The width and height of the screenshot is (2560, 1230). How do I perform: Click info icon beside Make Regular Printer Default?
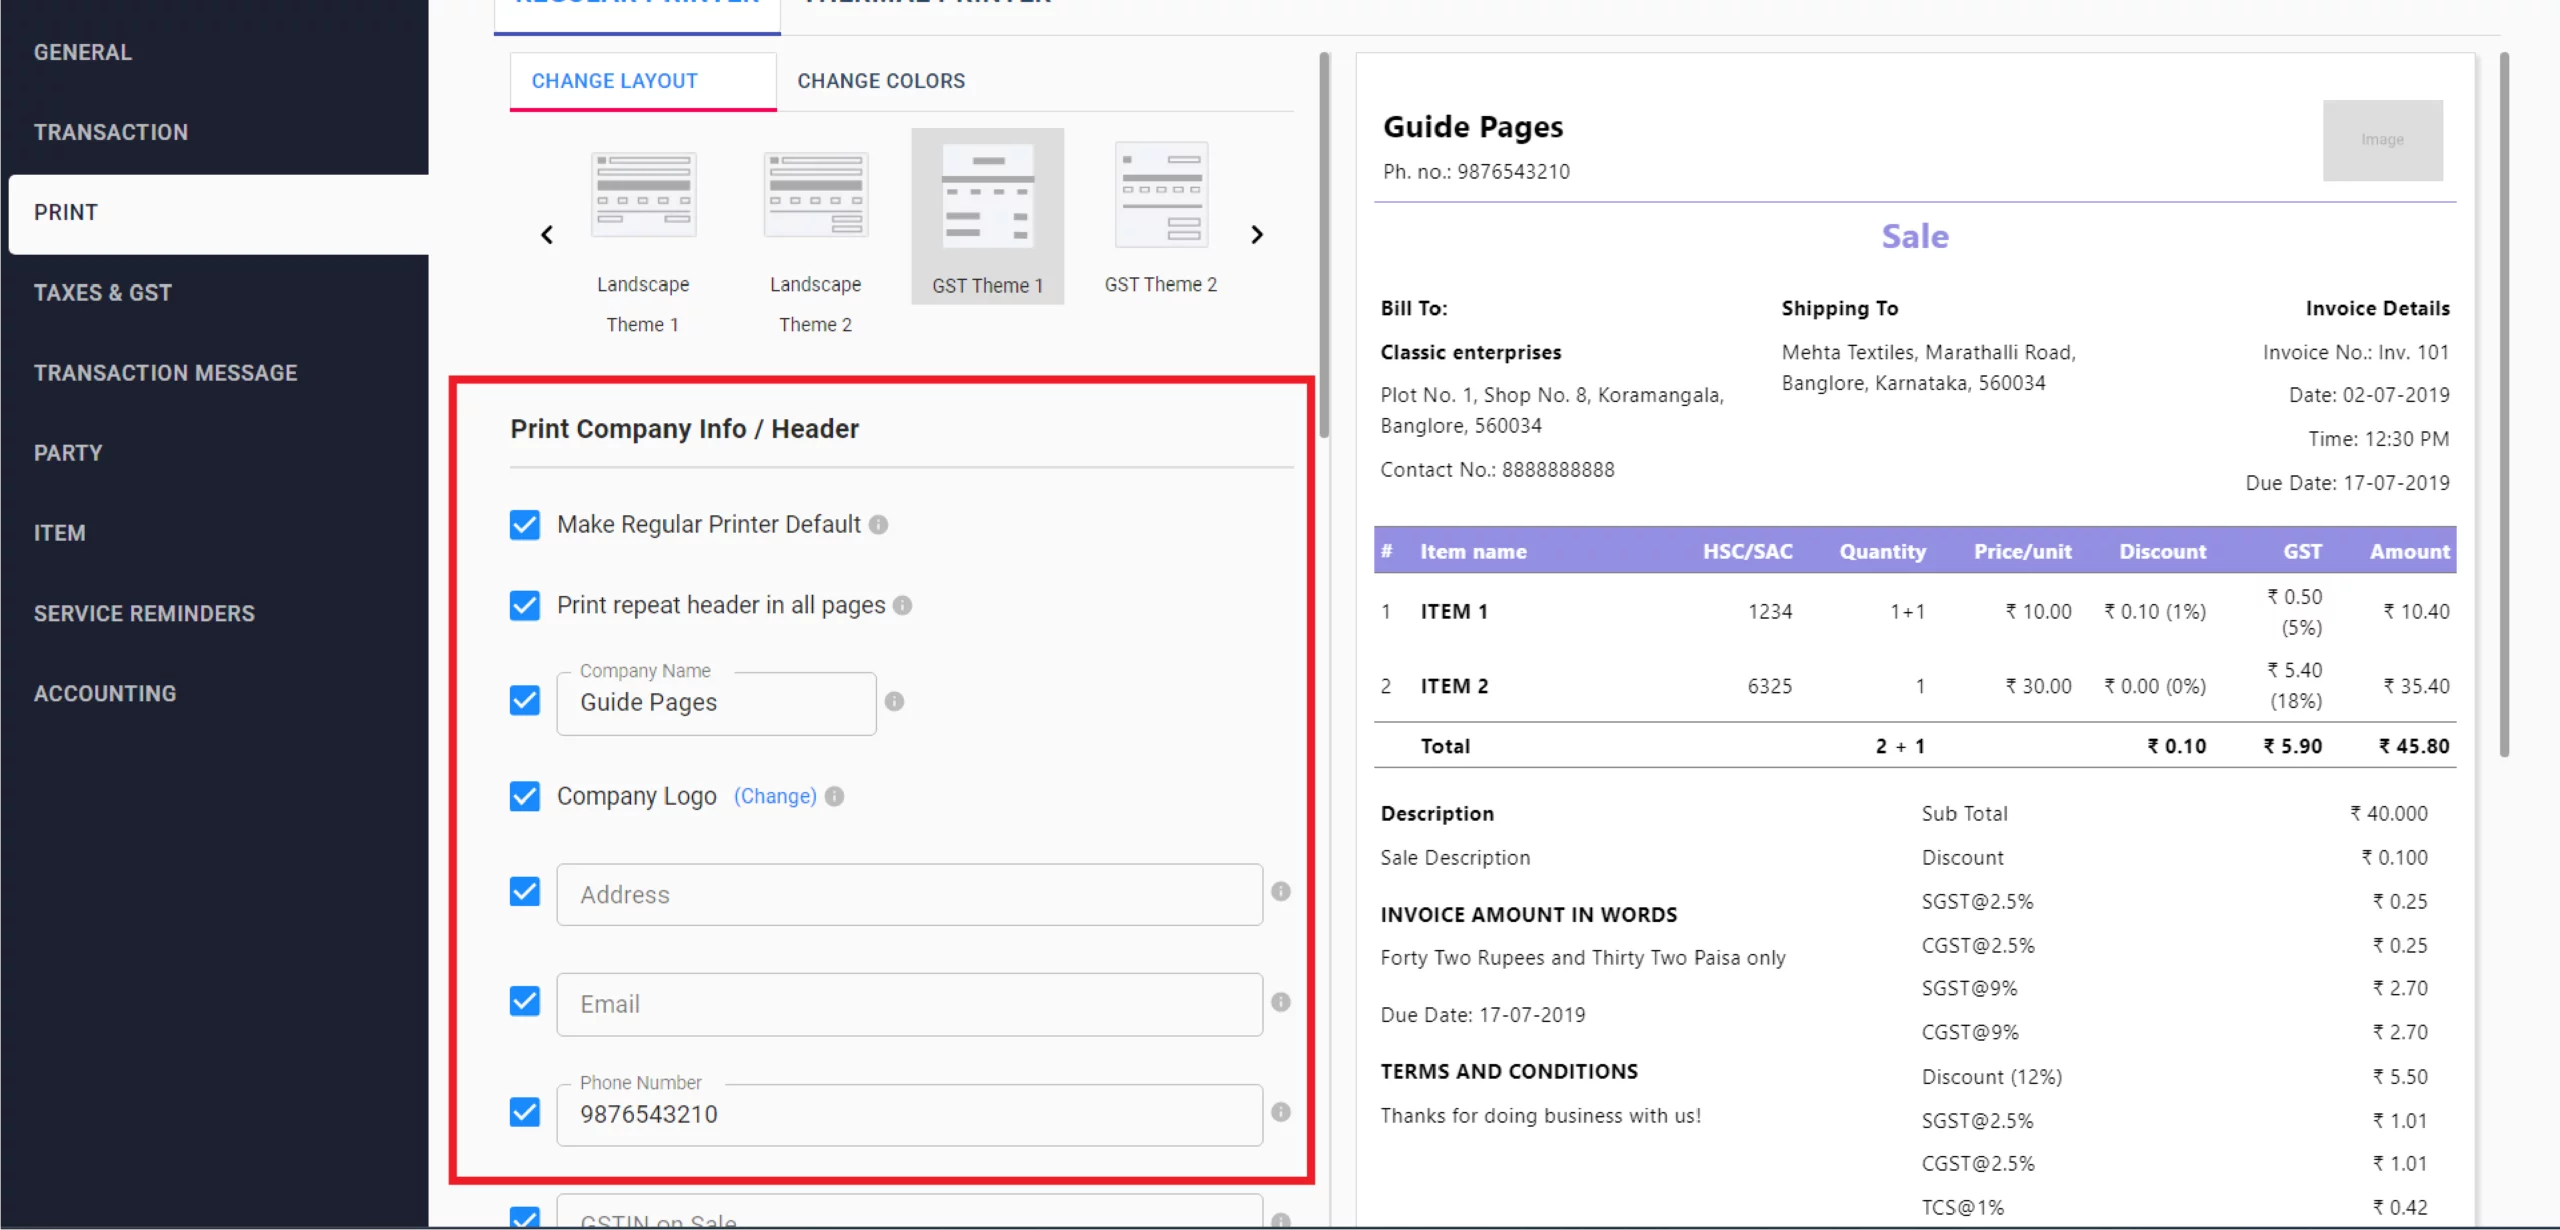click(x=878, y=525)
